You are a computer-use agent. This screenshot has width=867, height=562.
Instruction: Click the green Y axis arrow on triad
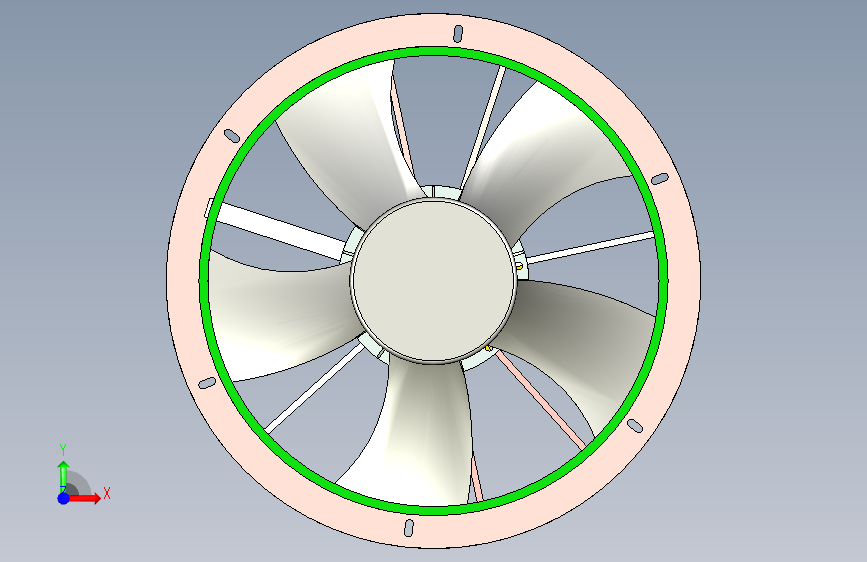point(64,475)
